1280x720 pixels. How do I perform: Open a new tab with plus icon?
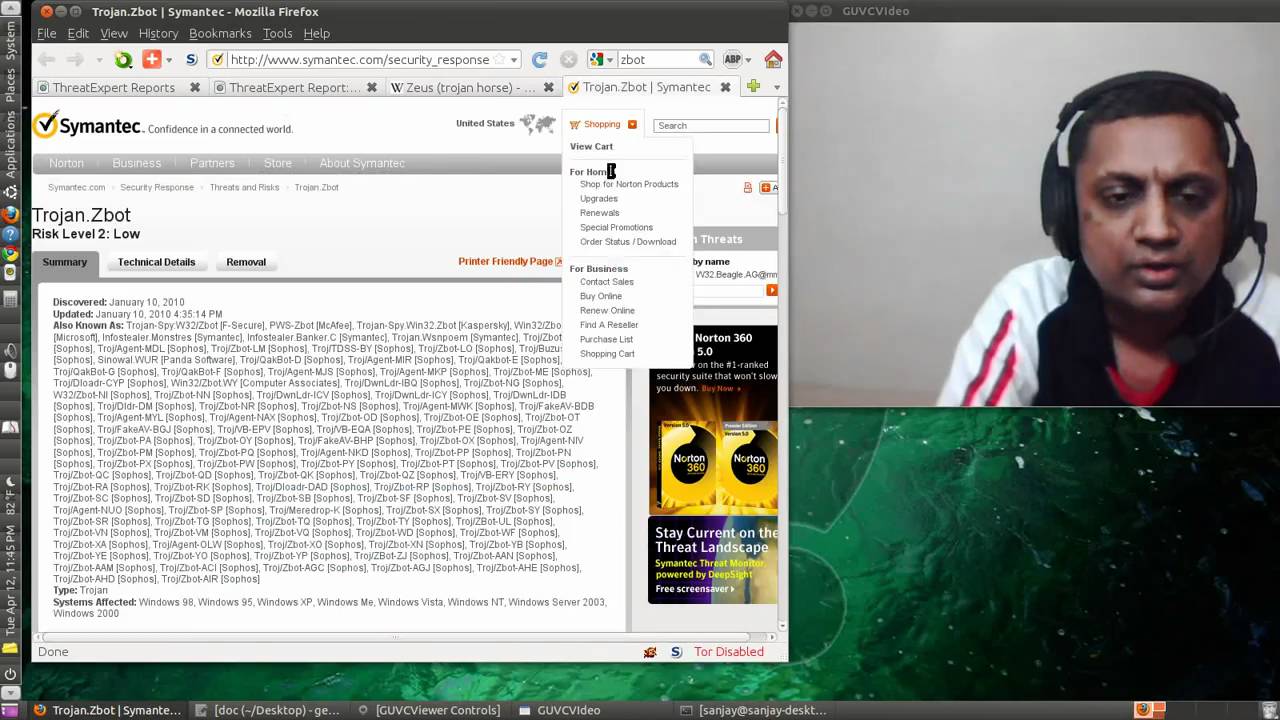(753, 87)
